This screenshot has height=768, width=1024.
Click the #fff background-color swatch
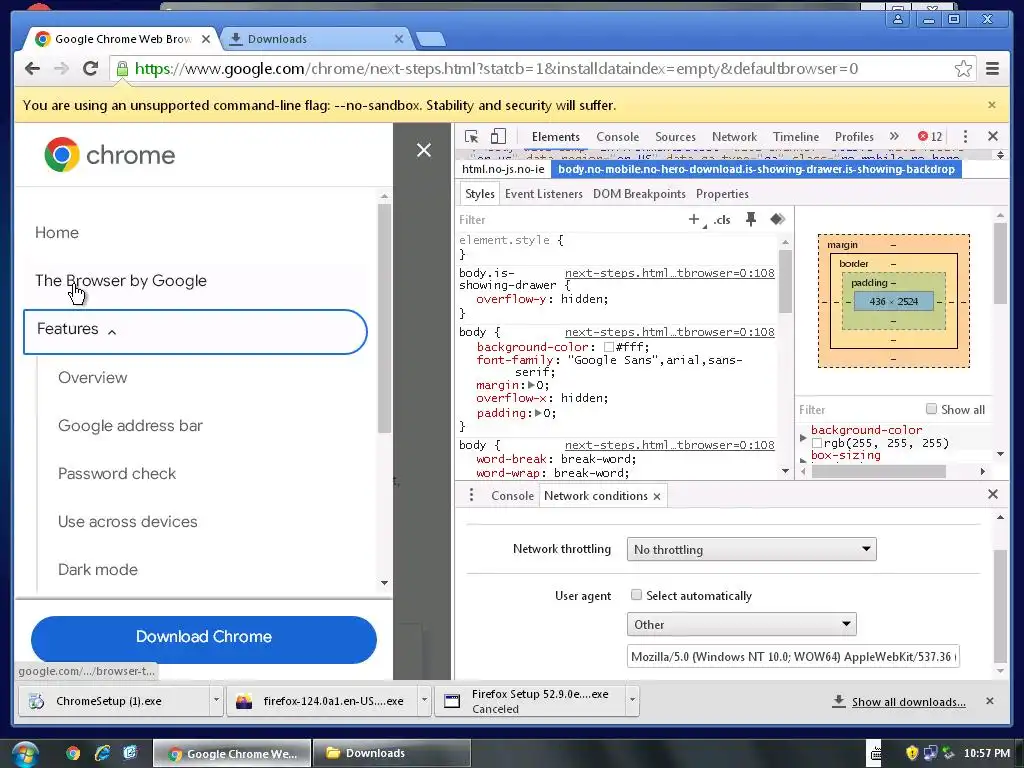(609, 347)
